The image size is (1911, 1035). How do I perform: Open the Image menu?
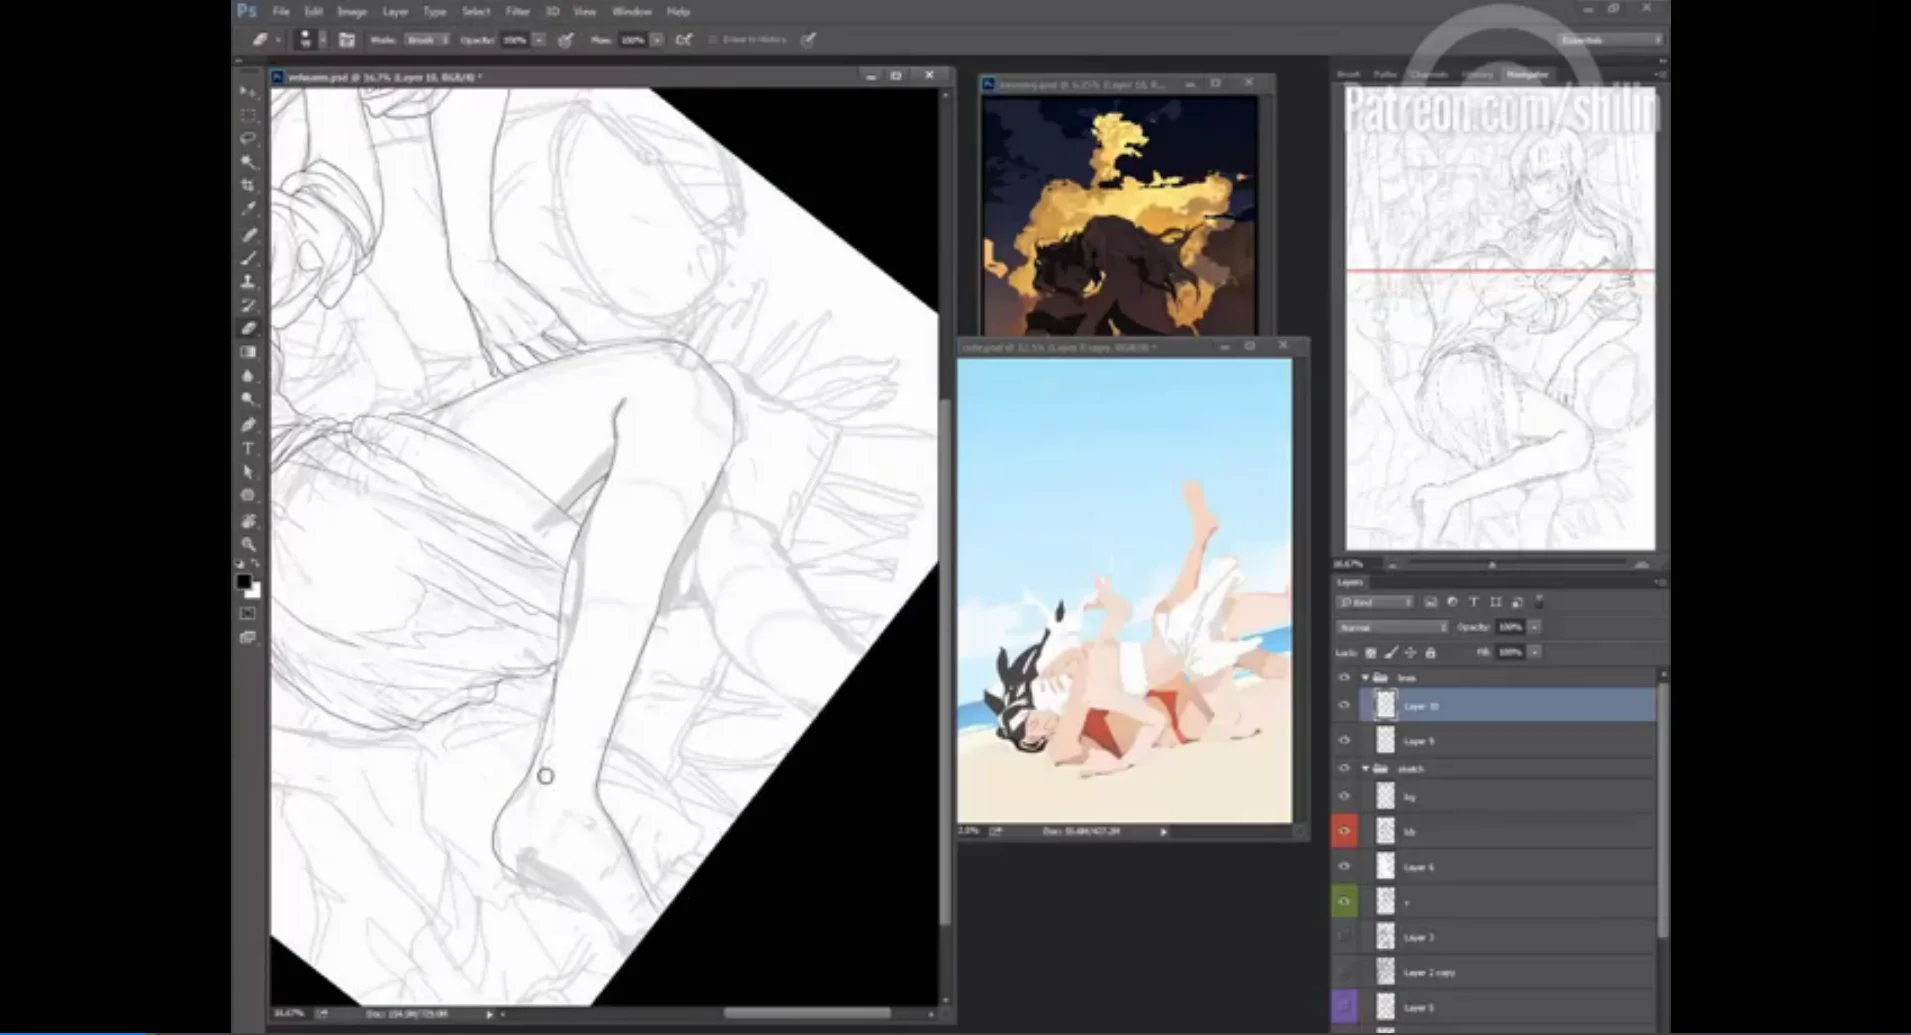(x=352, y=12)
